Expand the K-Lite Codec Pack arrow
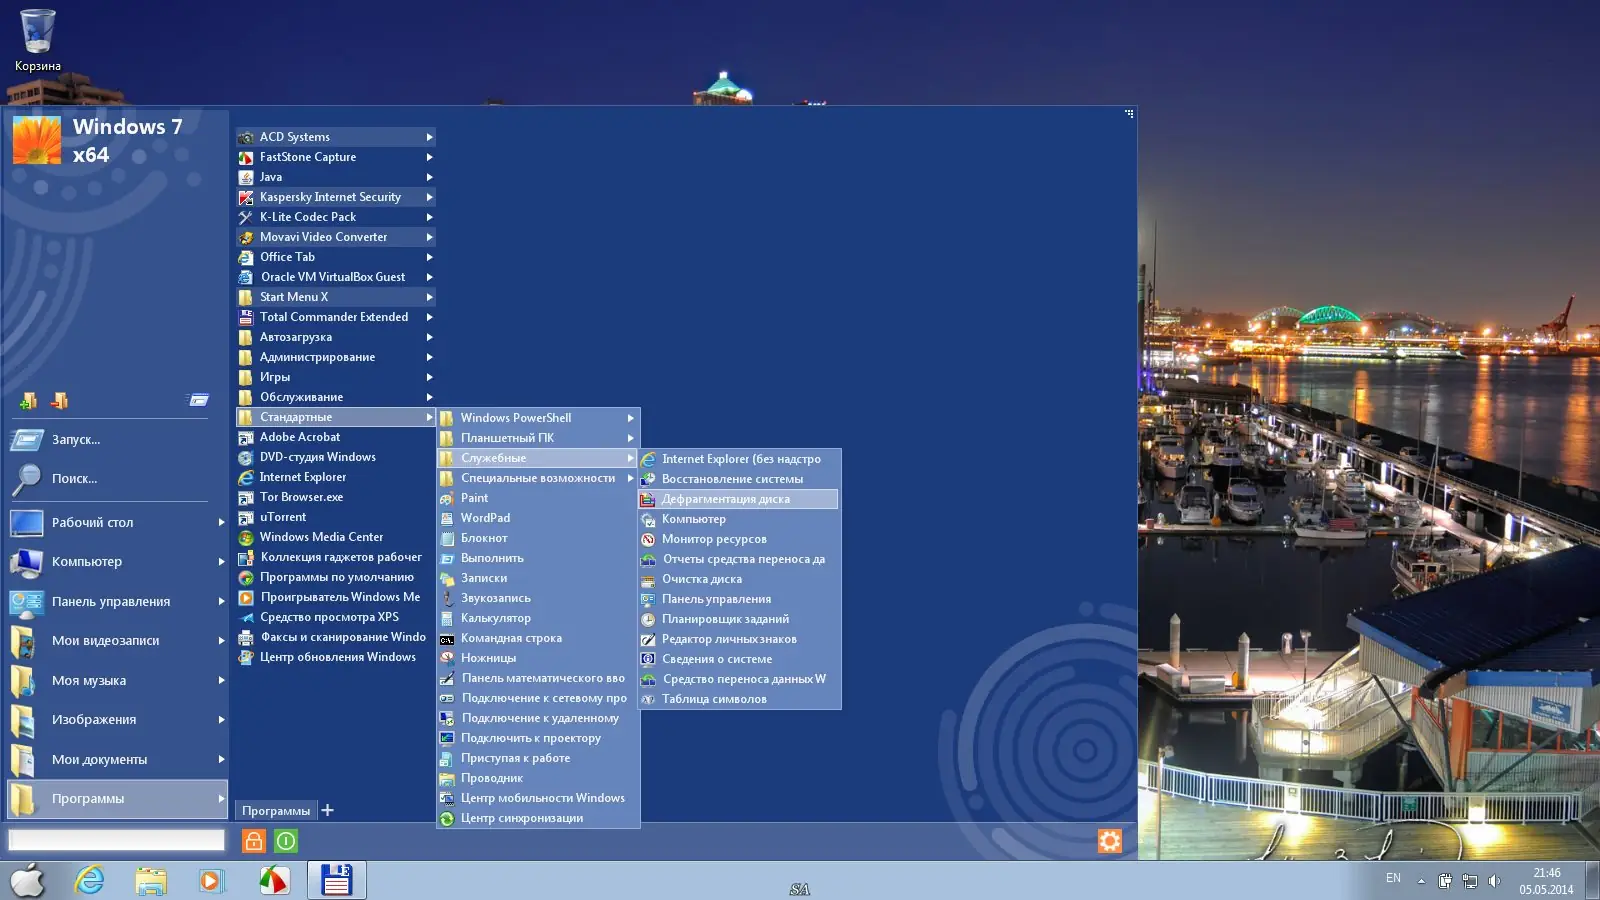Image resolution: width=1600 pixels, height=900 pixels. (x=429, y=217)
